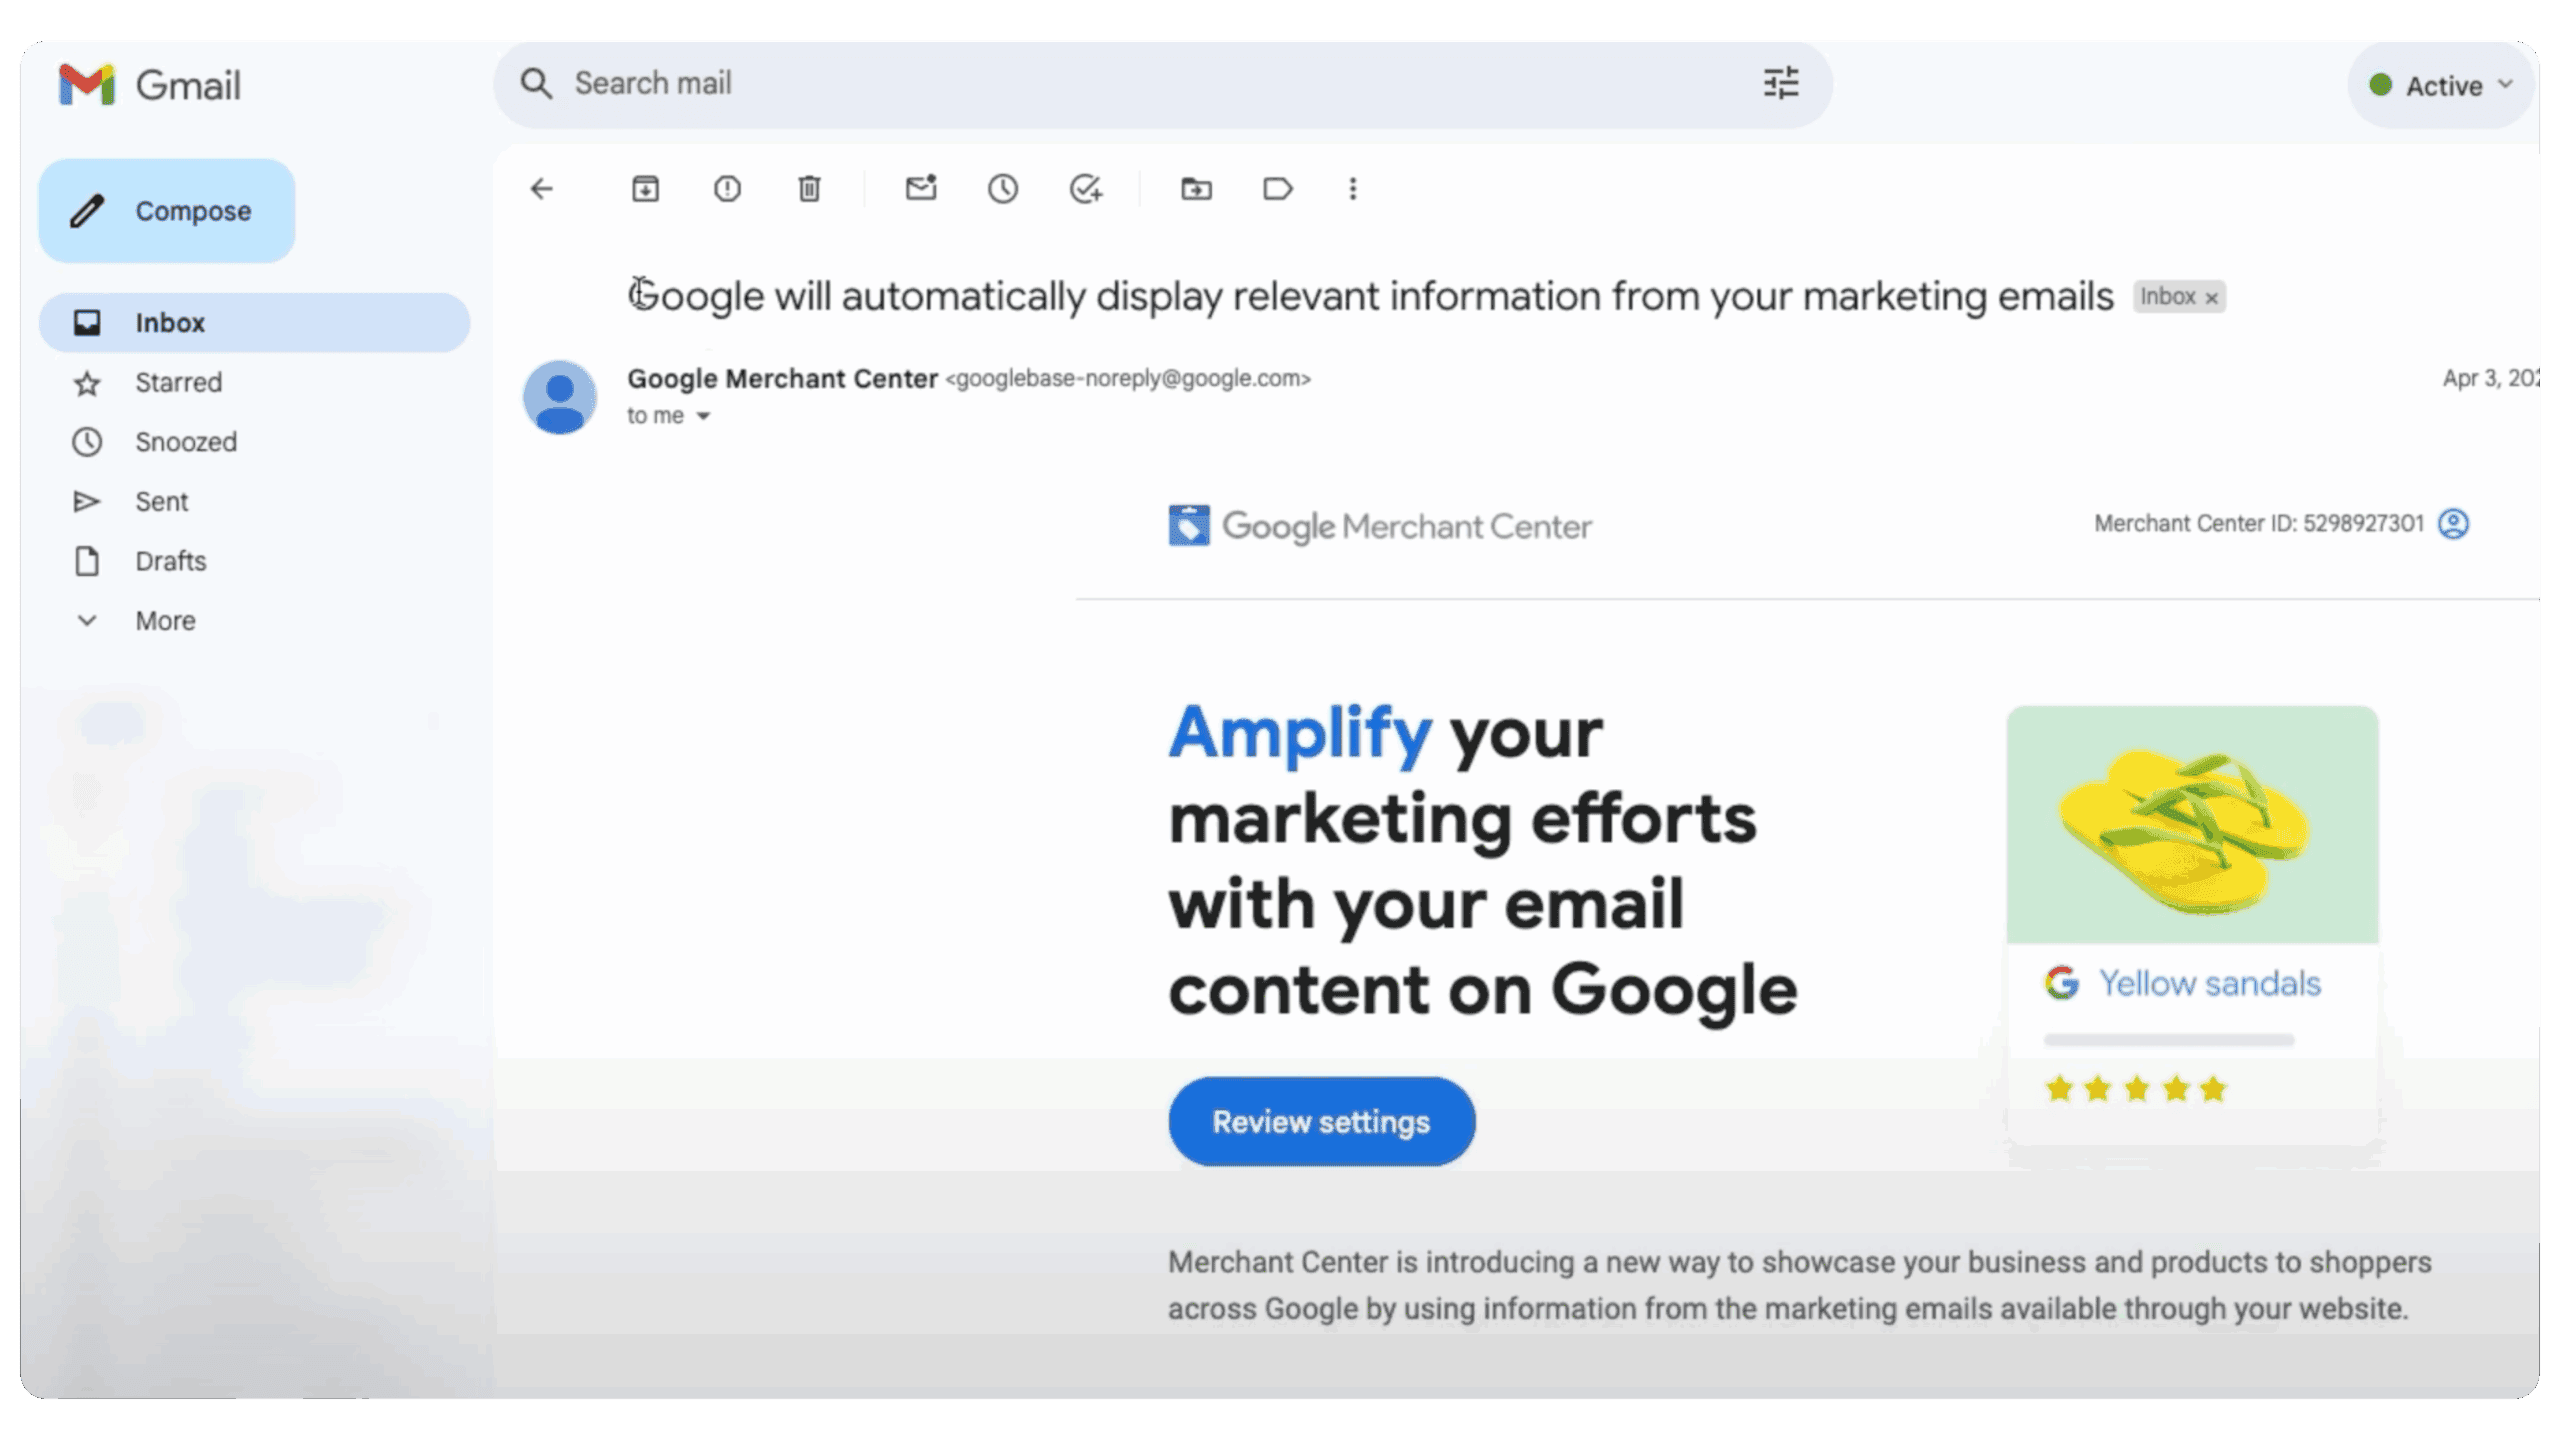This screenshot has width=2560, height=1440.
Task: Open search filter options icon
Action: coord(1780,83)
